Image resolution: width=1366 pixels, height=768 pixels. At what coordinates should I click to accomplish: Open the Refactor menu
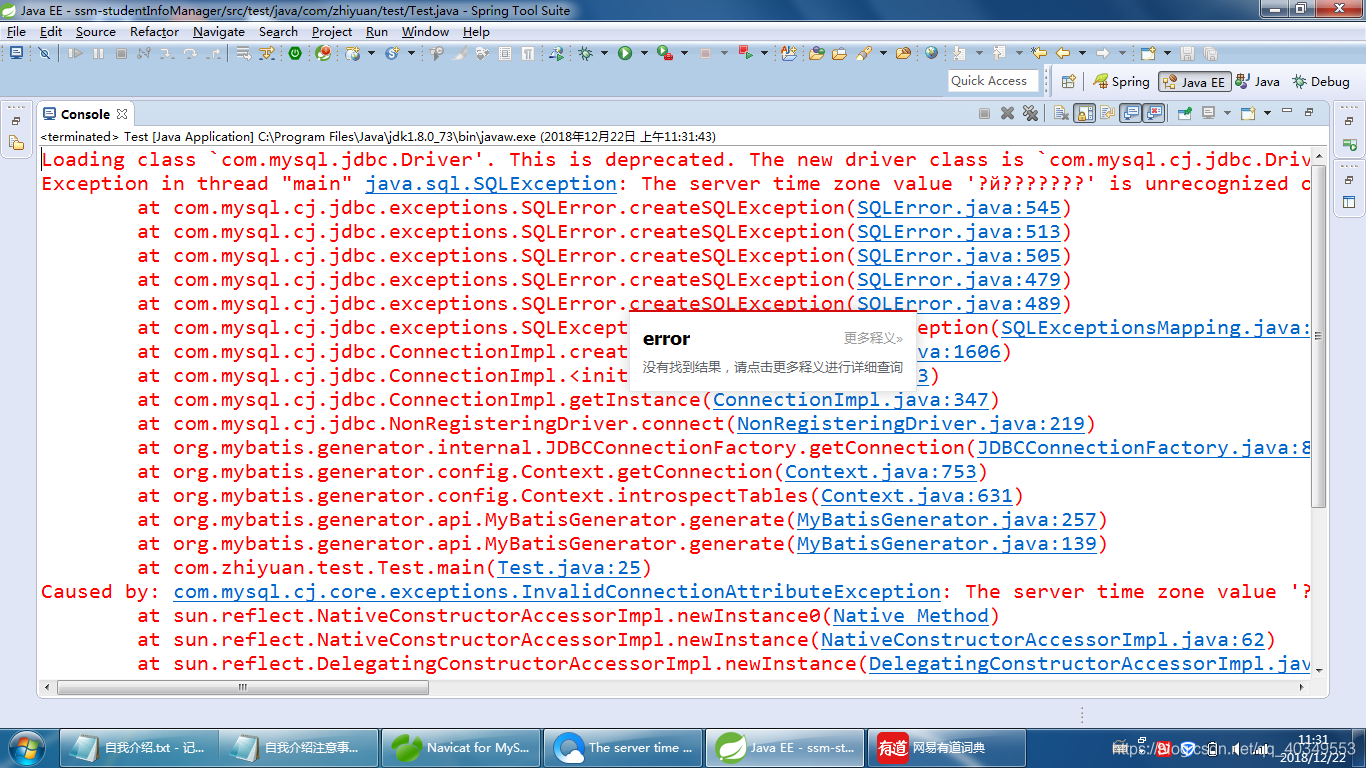(154, 31)
